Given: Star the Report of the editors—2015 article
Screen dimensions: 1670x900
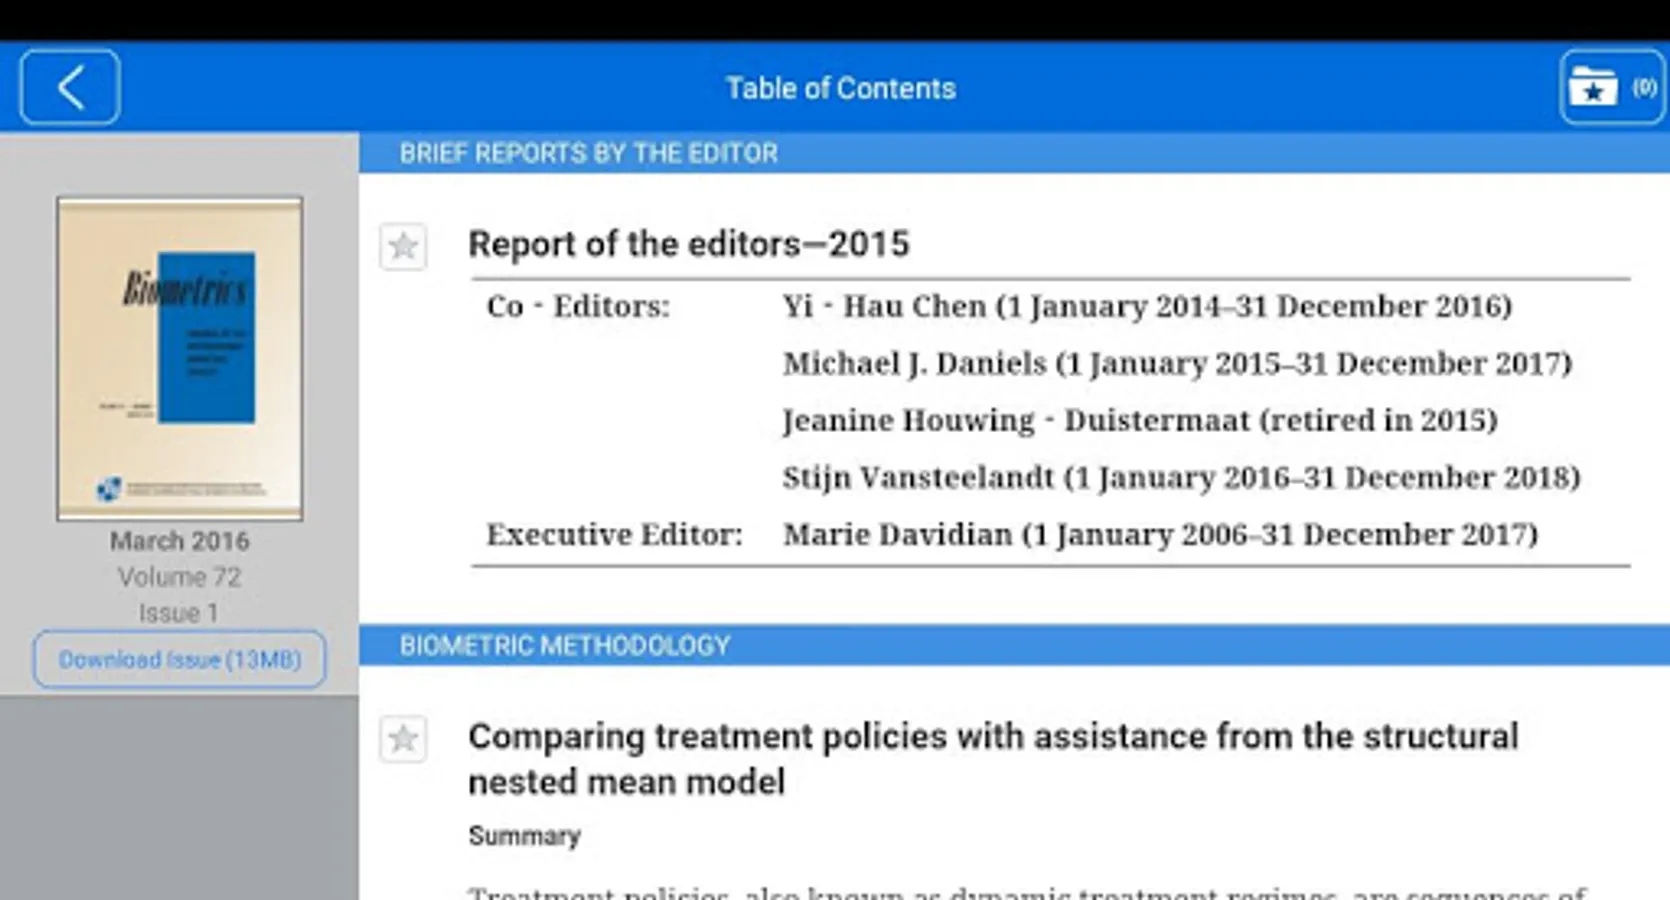Looking at the screenshot, I should coord(403,246).
